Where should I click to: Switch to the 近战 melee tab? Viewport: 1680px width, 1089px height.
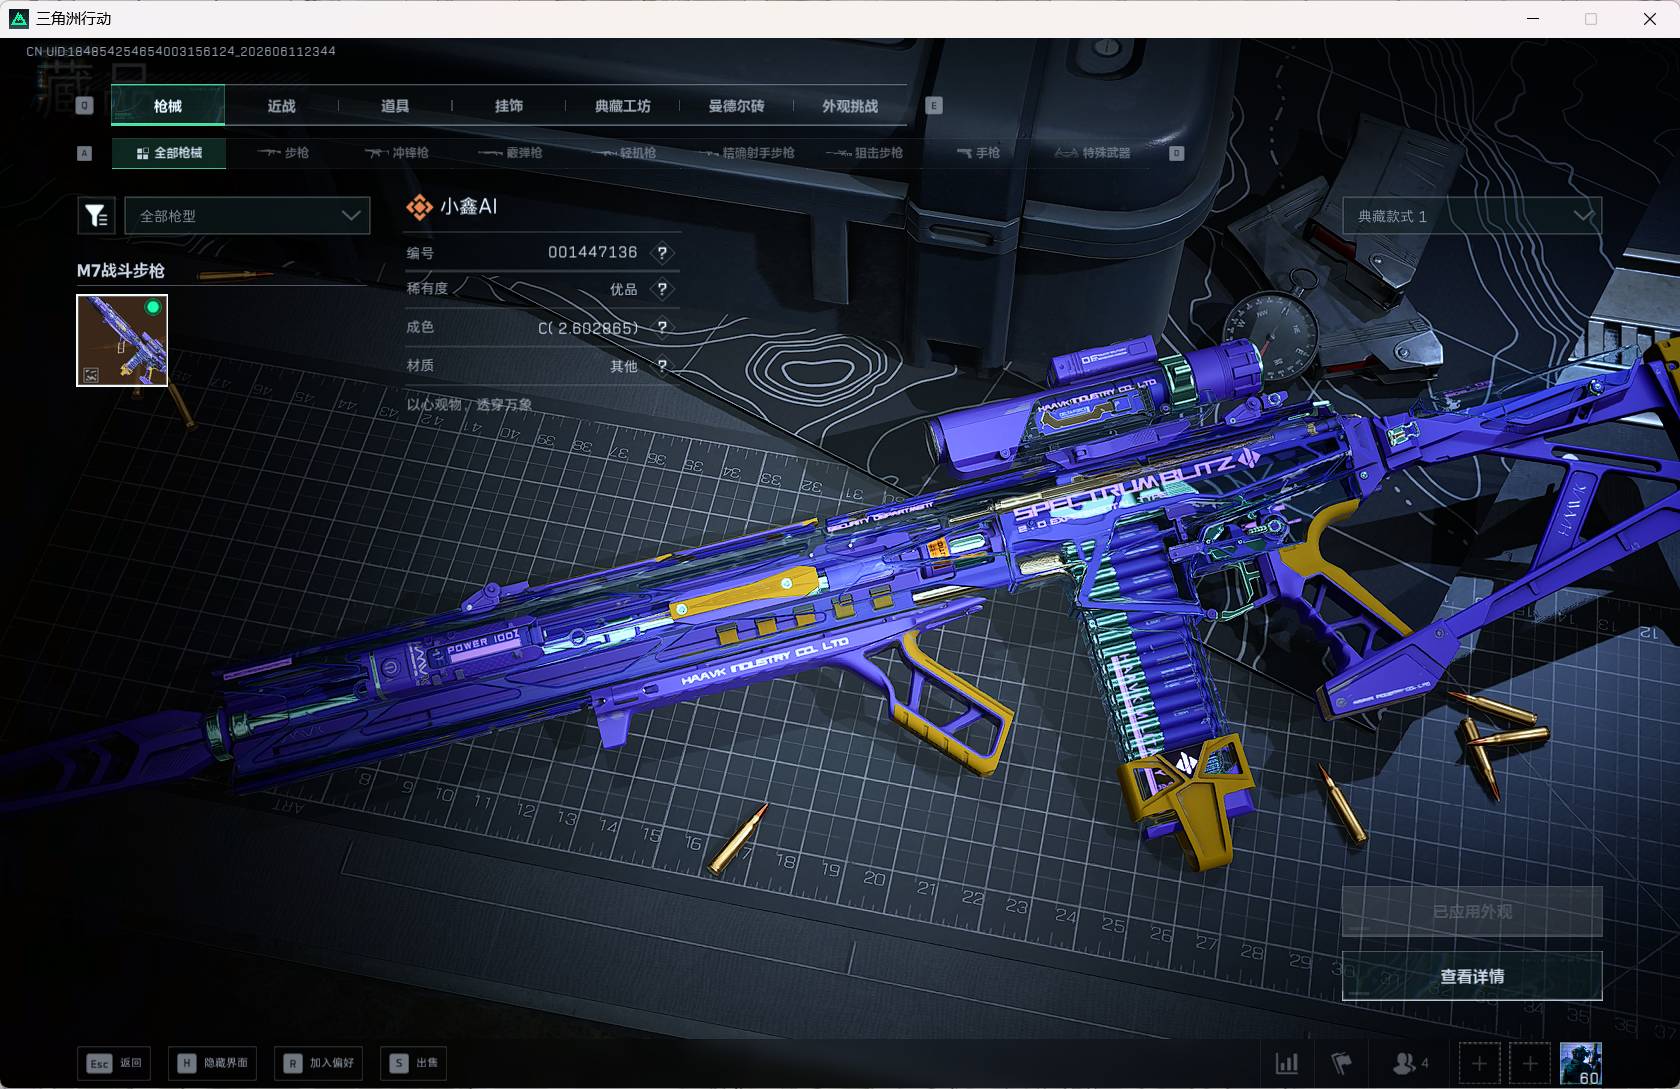[x=281, y=105]
